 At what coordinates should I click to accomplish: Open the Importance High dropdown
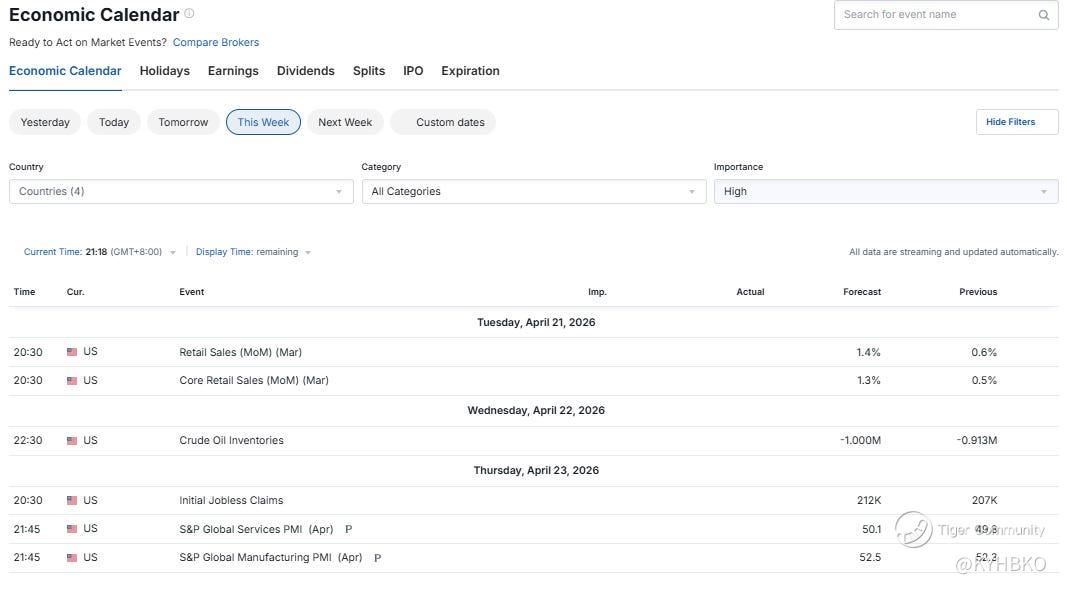(885, 191)
